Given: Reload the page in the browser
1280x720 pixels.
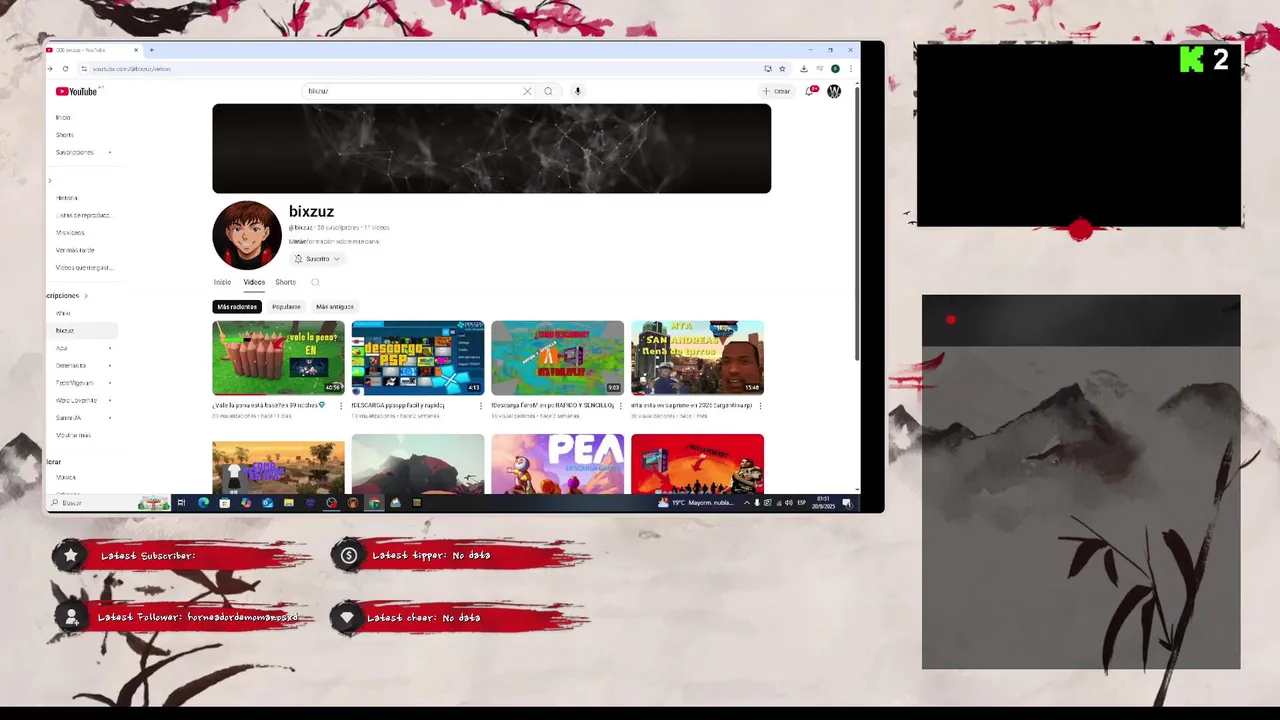Looking at the screenshot, I should tap(65, 69).
